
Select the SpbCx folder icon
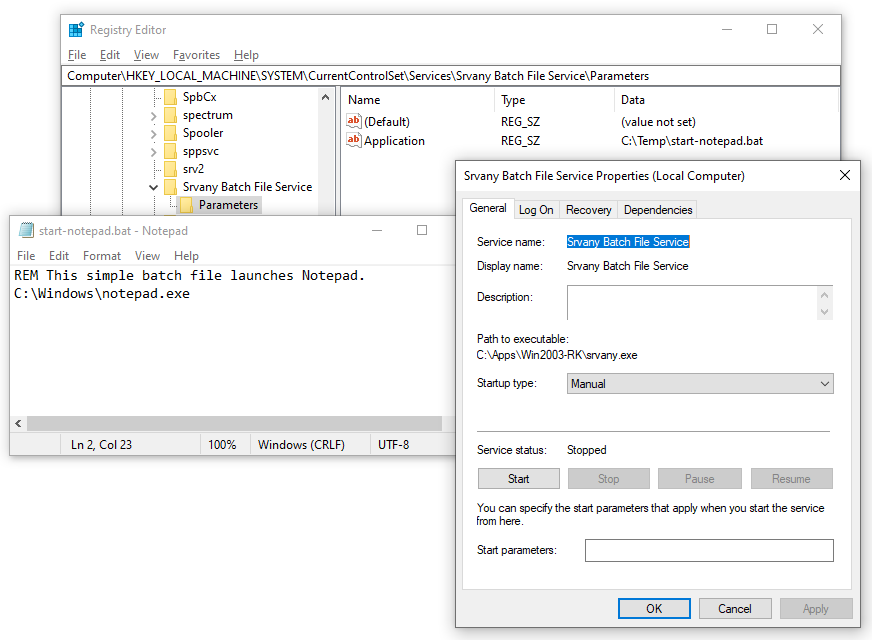point(171,97)
